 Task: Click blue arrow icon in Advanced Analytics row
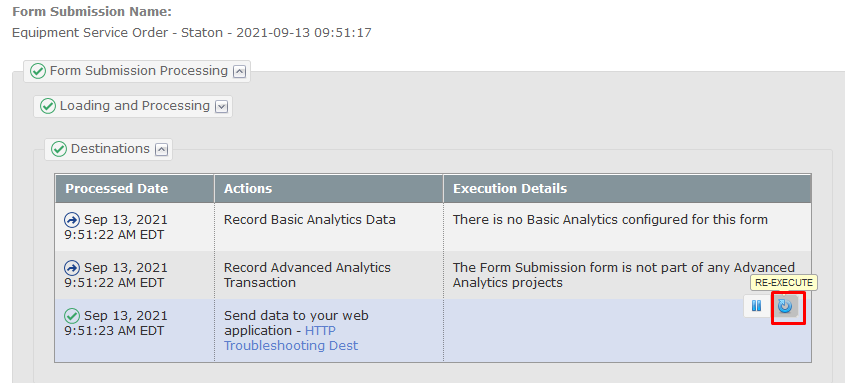click(72, 268)
